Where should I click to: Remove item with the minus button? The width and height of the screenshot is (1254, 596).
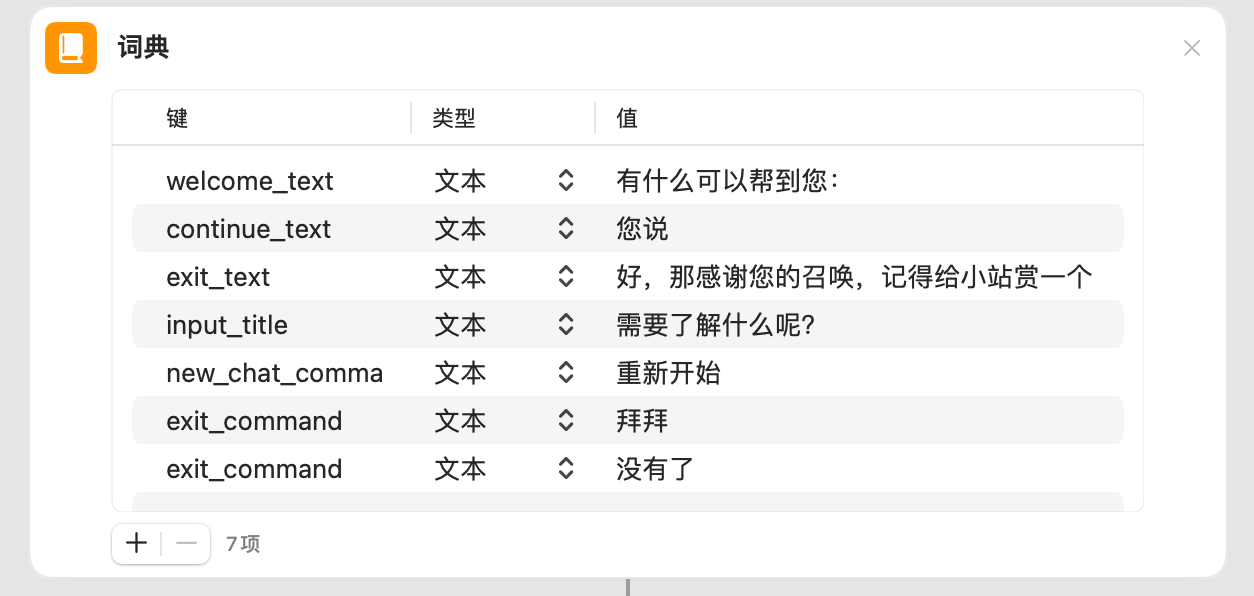point(186,543)
